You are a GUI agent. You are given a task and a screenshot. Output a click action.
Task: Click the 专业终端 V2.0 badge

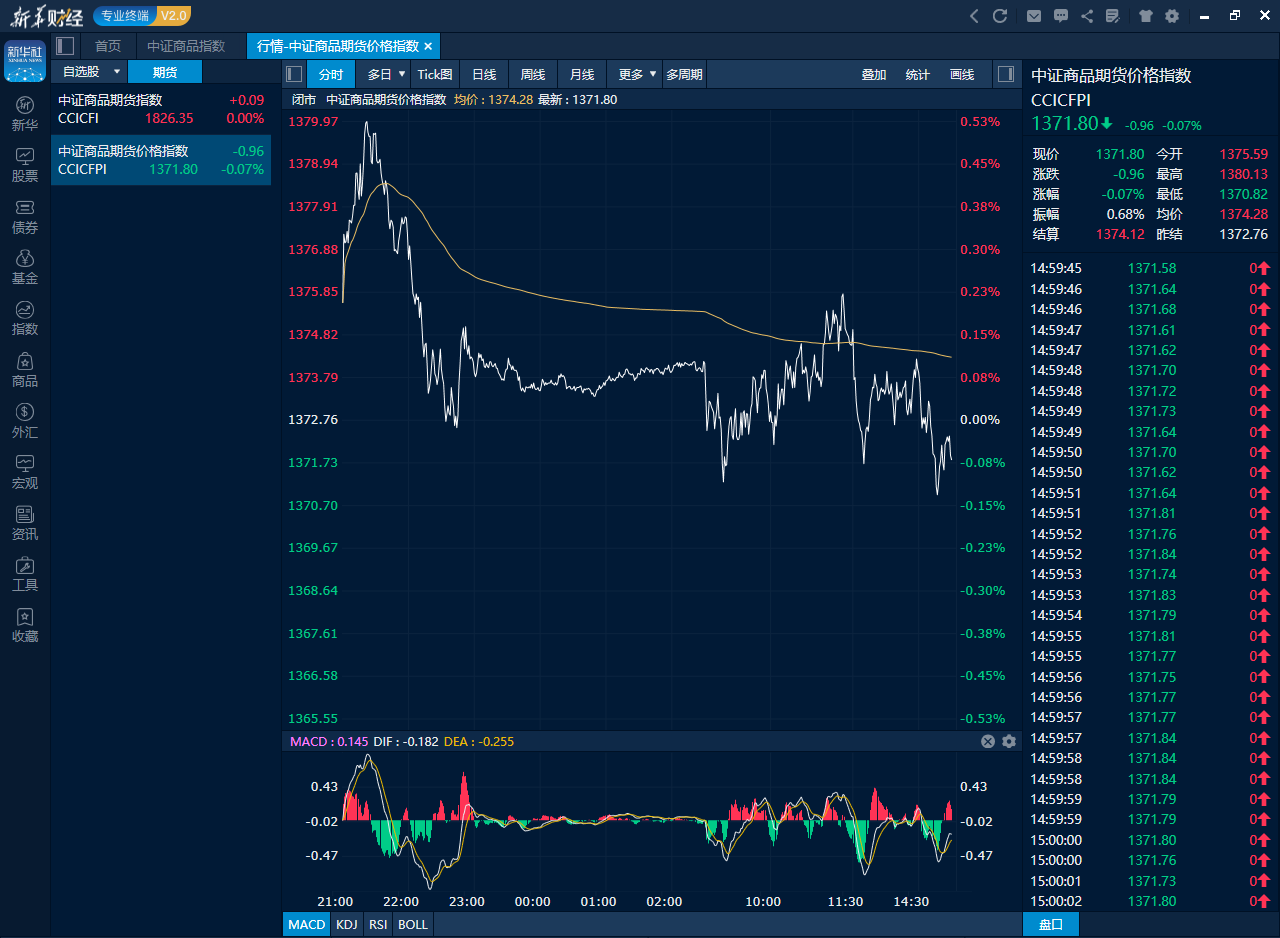point(142,16)
